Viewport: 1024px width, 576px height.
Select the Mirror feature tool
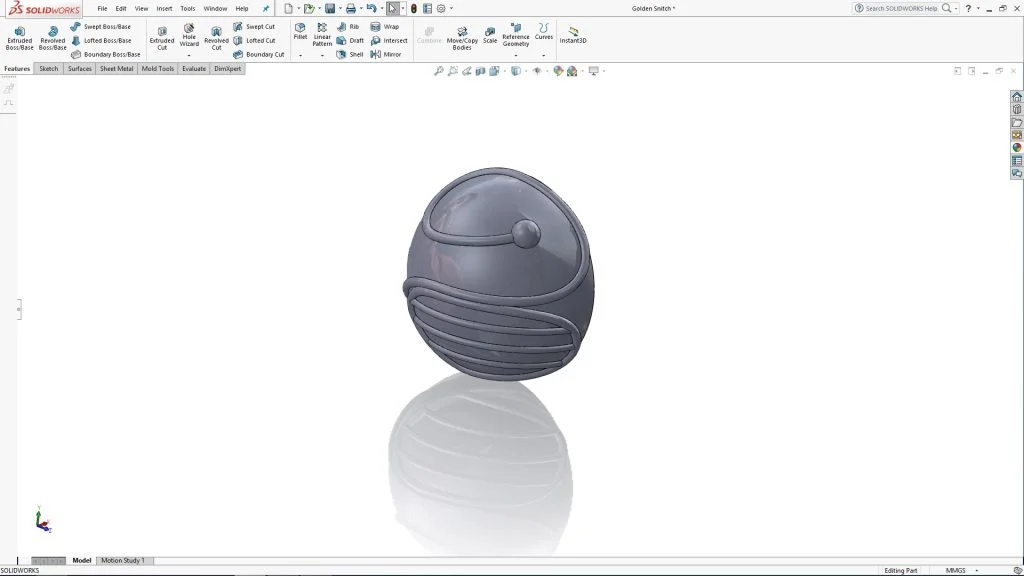tap(386, 54)
